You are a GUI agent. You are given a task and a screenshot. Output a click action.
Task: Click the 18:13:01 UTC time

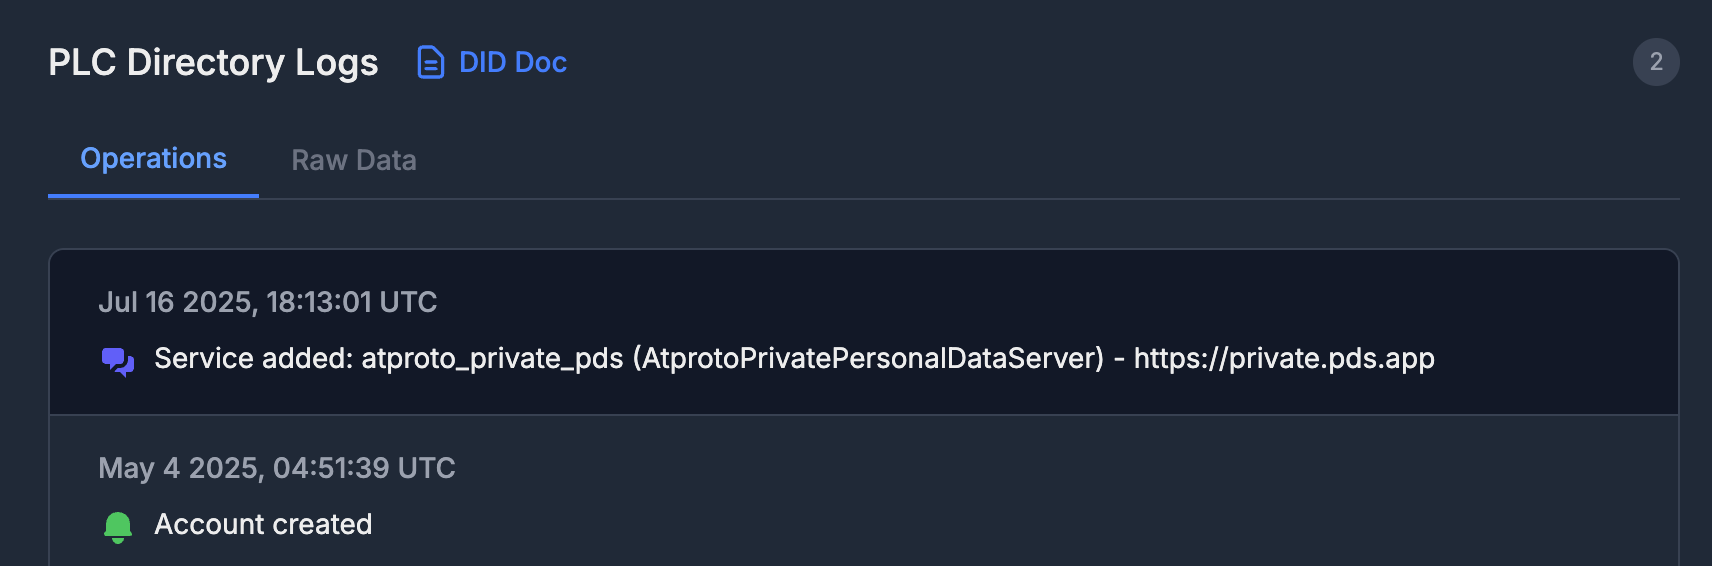[352, 302]
